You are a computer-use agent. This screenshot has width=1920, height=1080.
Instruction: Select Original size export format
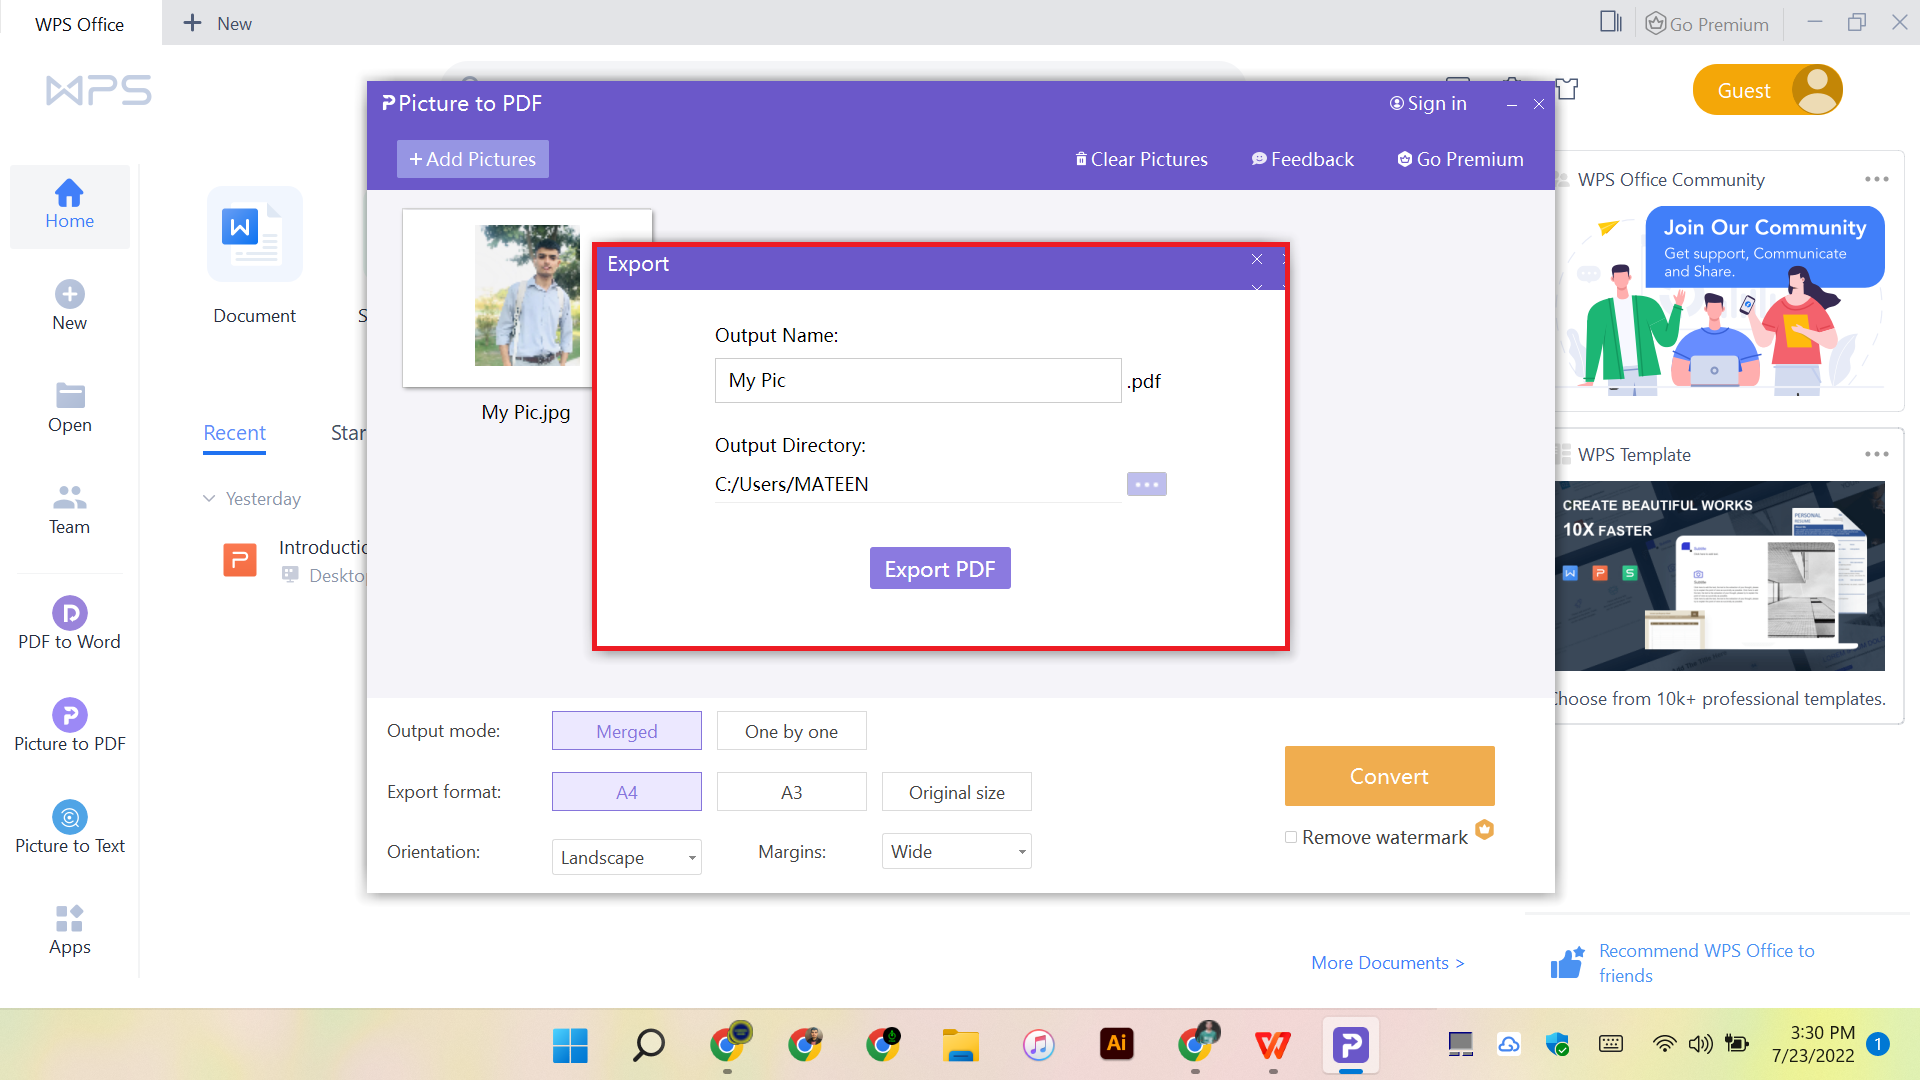[x=956, y=791]
